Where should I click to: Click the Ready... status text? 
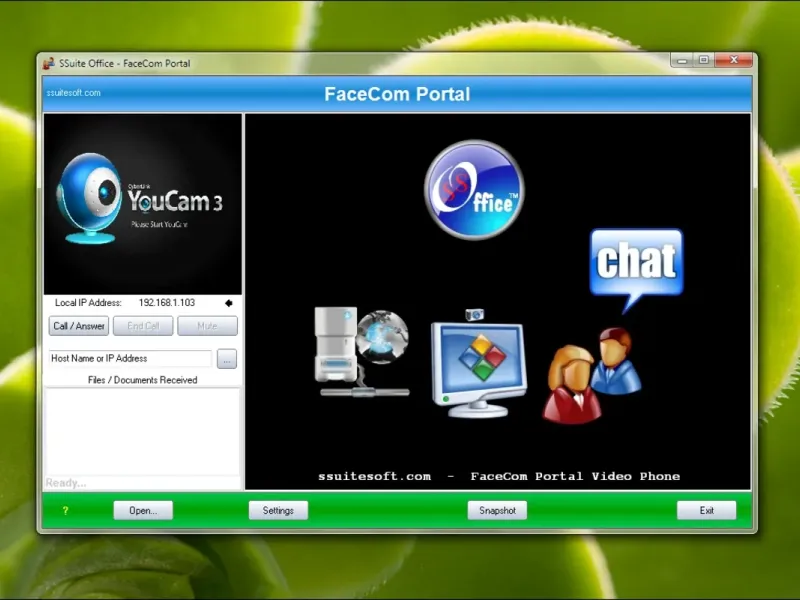pos(66,483)
